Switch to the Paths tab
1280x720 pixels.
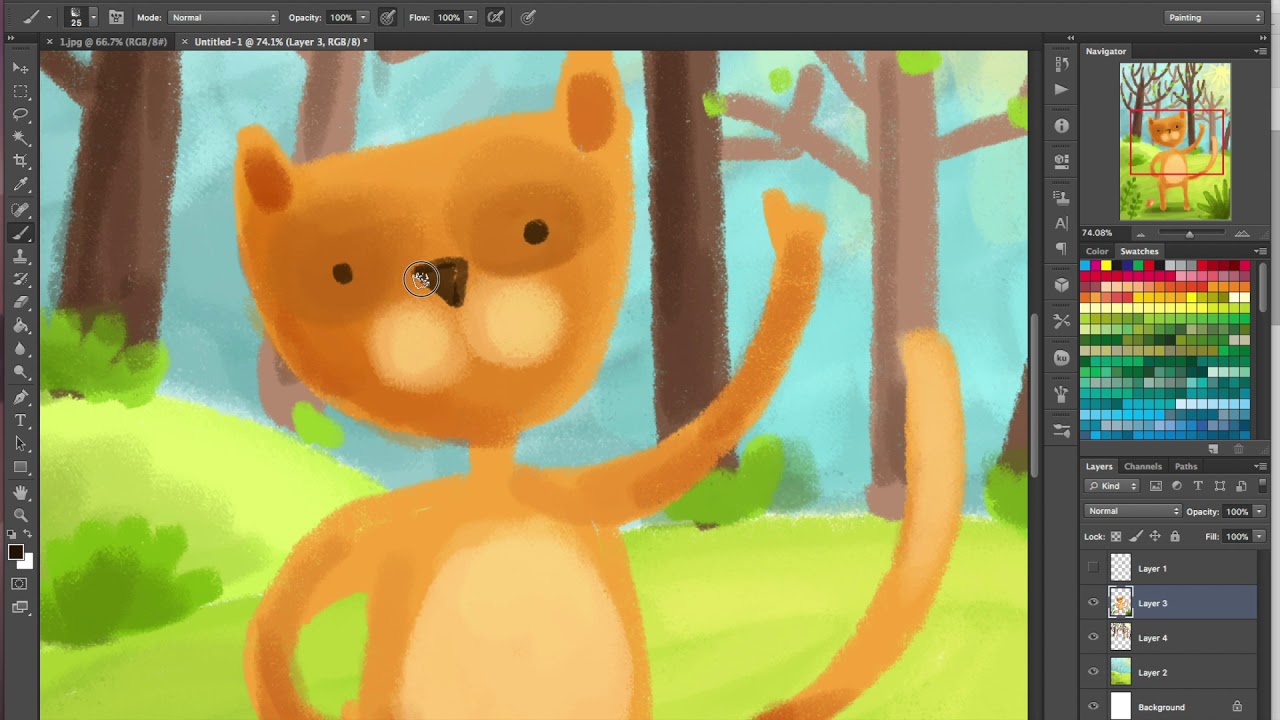[1186, 466]
